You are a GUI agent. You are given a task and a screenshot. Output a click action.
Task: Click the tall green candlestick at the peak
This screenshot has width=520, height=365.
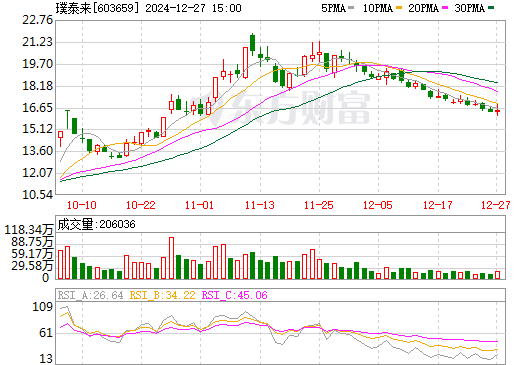click(253, 43)
